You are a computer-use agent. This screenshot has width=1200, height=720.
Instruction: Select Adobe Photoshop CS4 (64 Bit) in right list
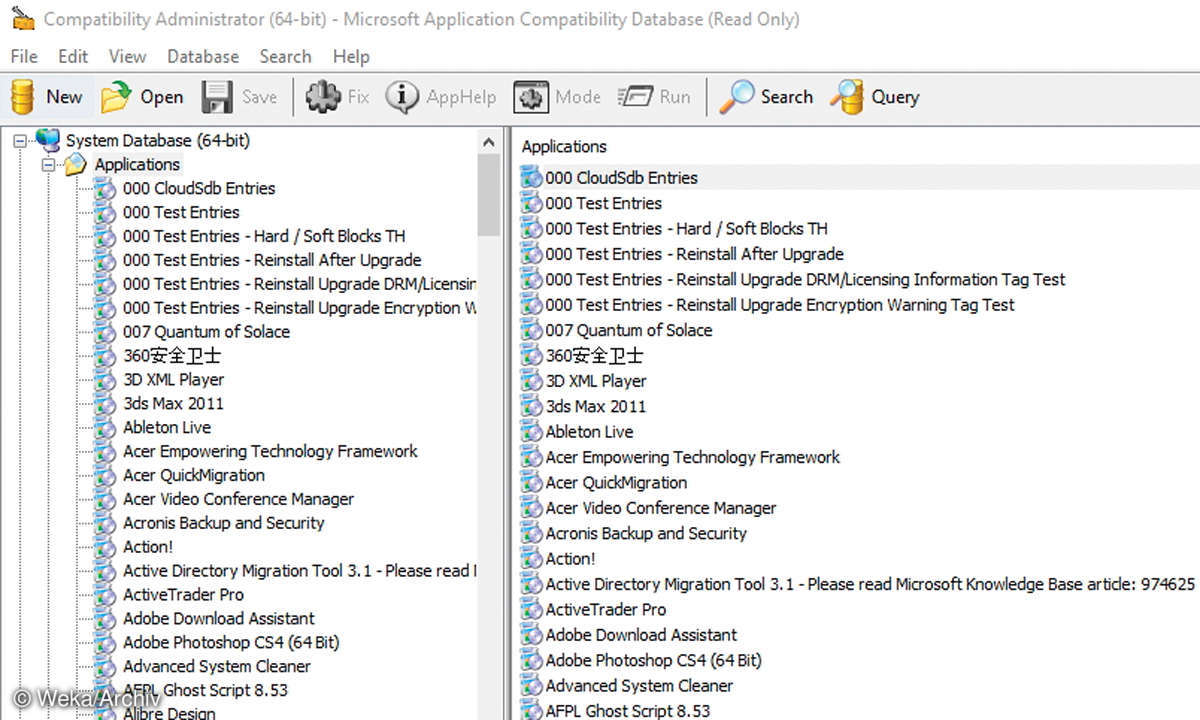pyautogui.click(x=653, y=661)
